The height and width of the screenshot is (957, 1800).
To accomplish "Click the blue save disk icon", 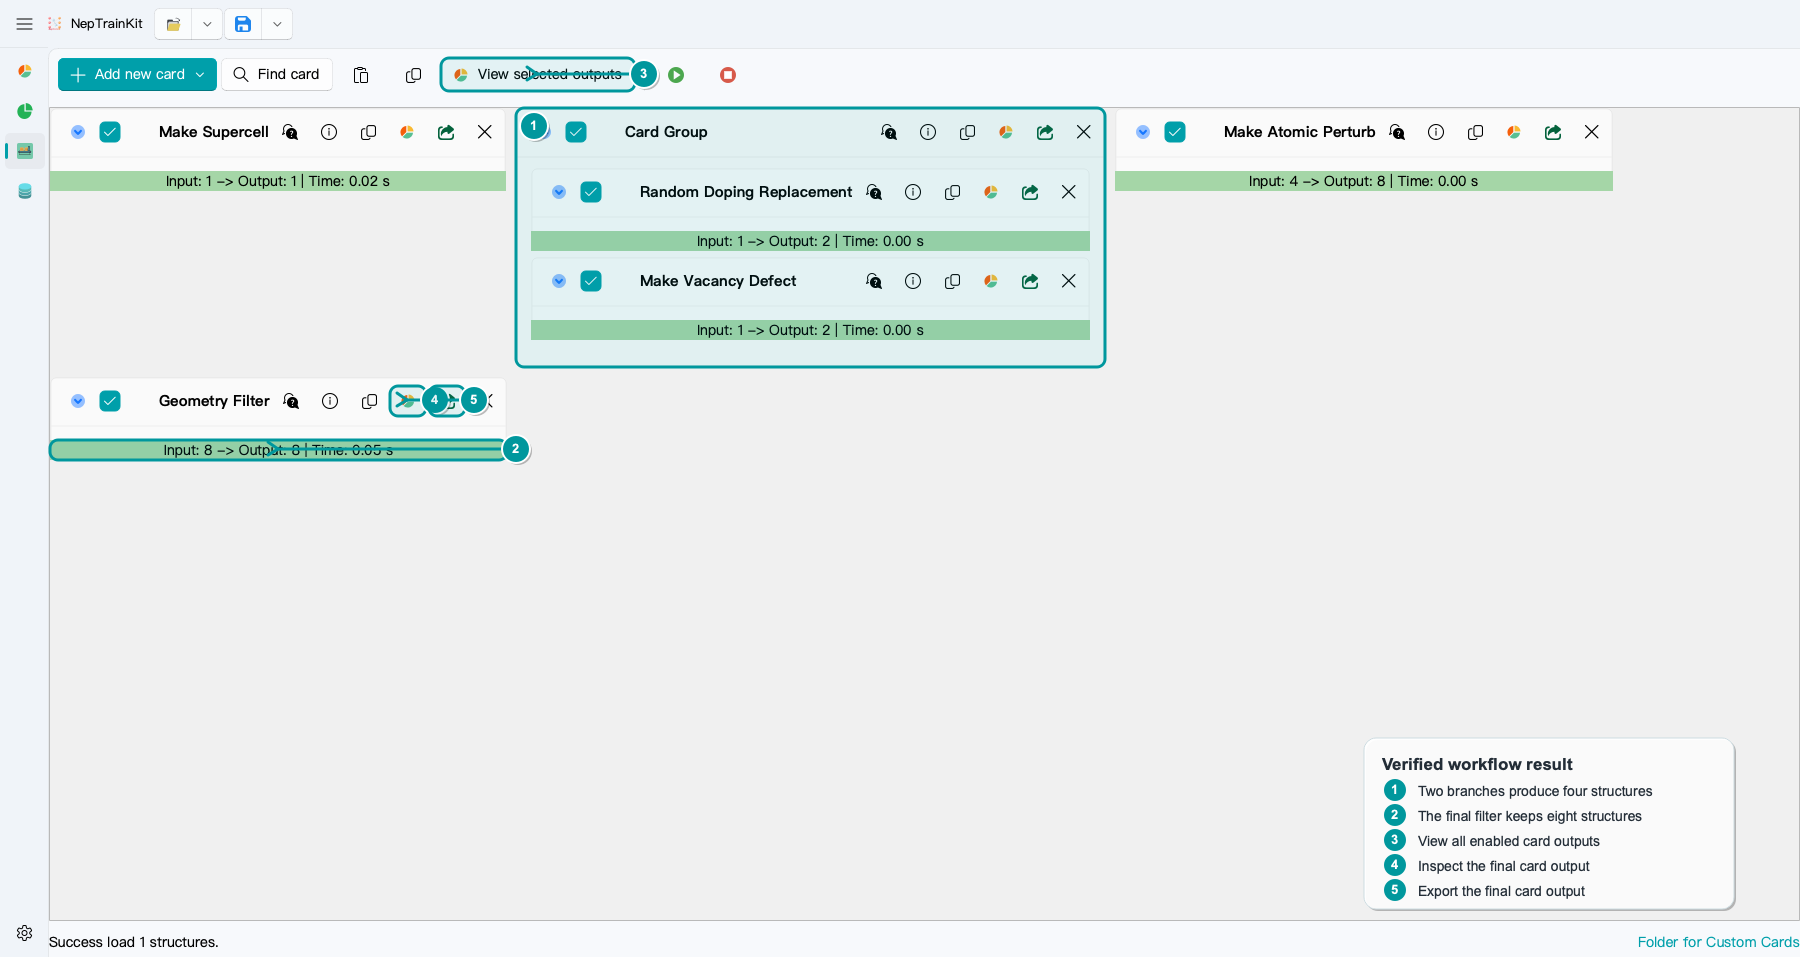I will tap(243, 24).
